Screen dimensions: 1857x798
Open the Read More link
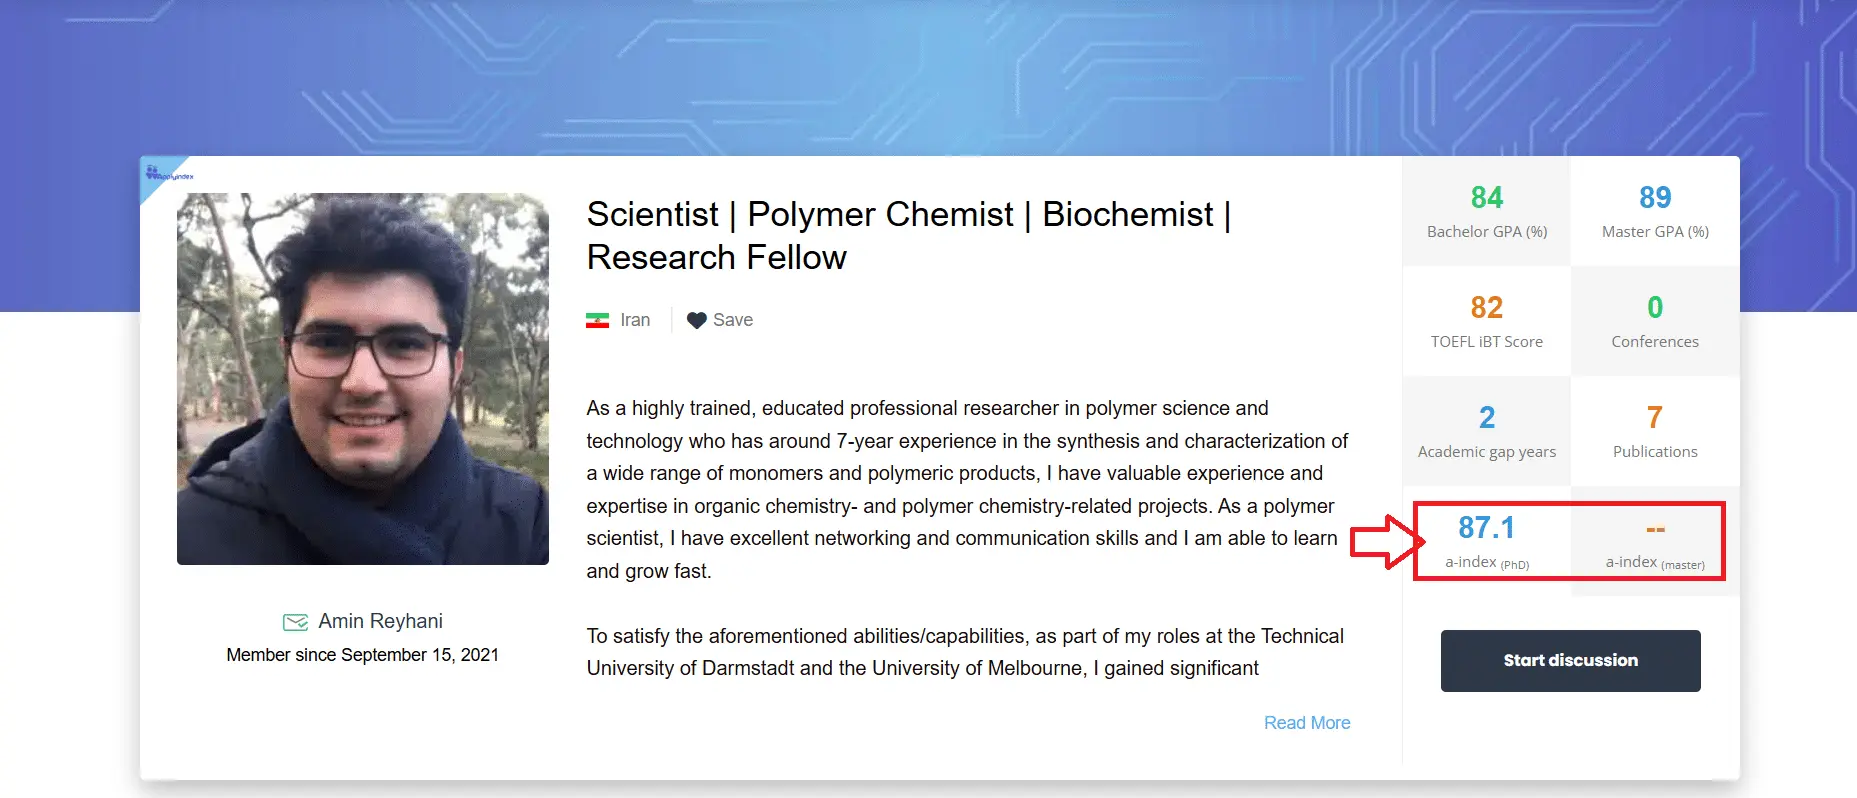[x=1307, y=723]
